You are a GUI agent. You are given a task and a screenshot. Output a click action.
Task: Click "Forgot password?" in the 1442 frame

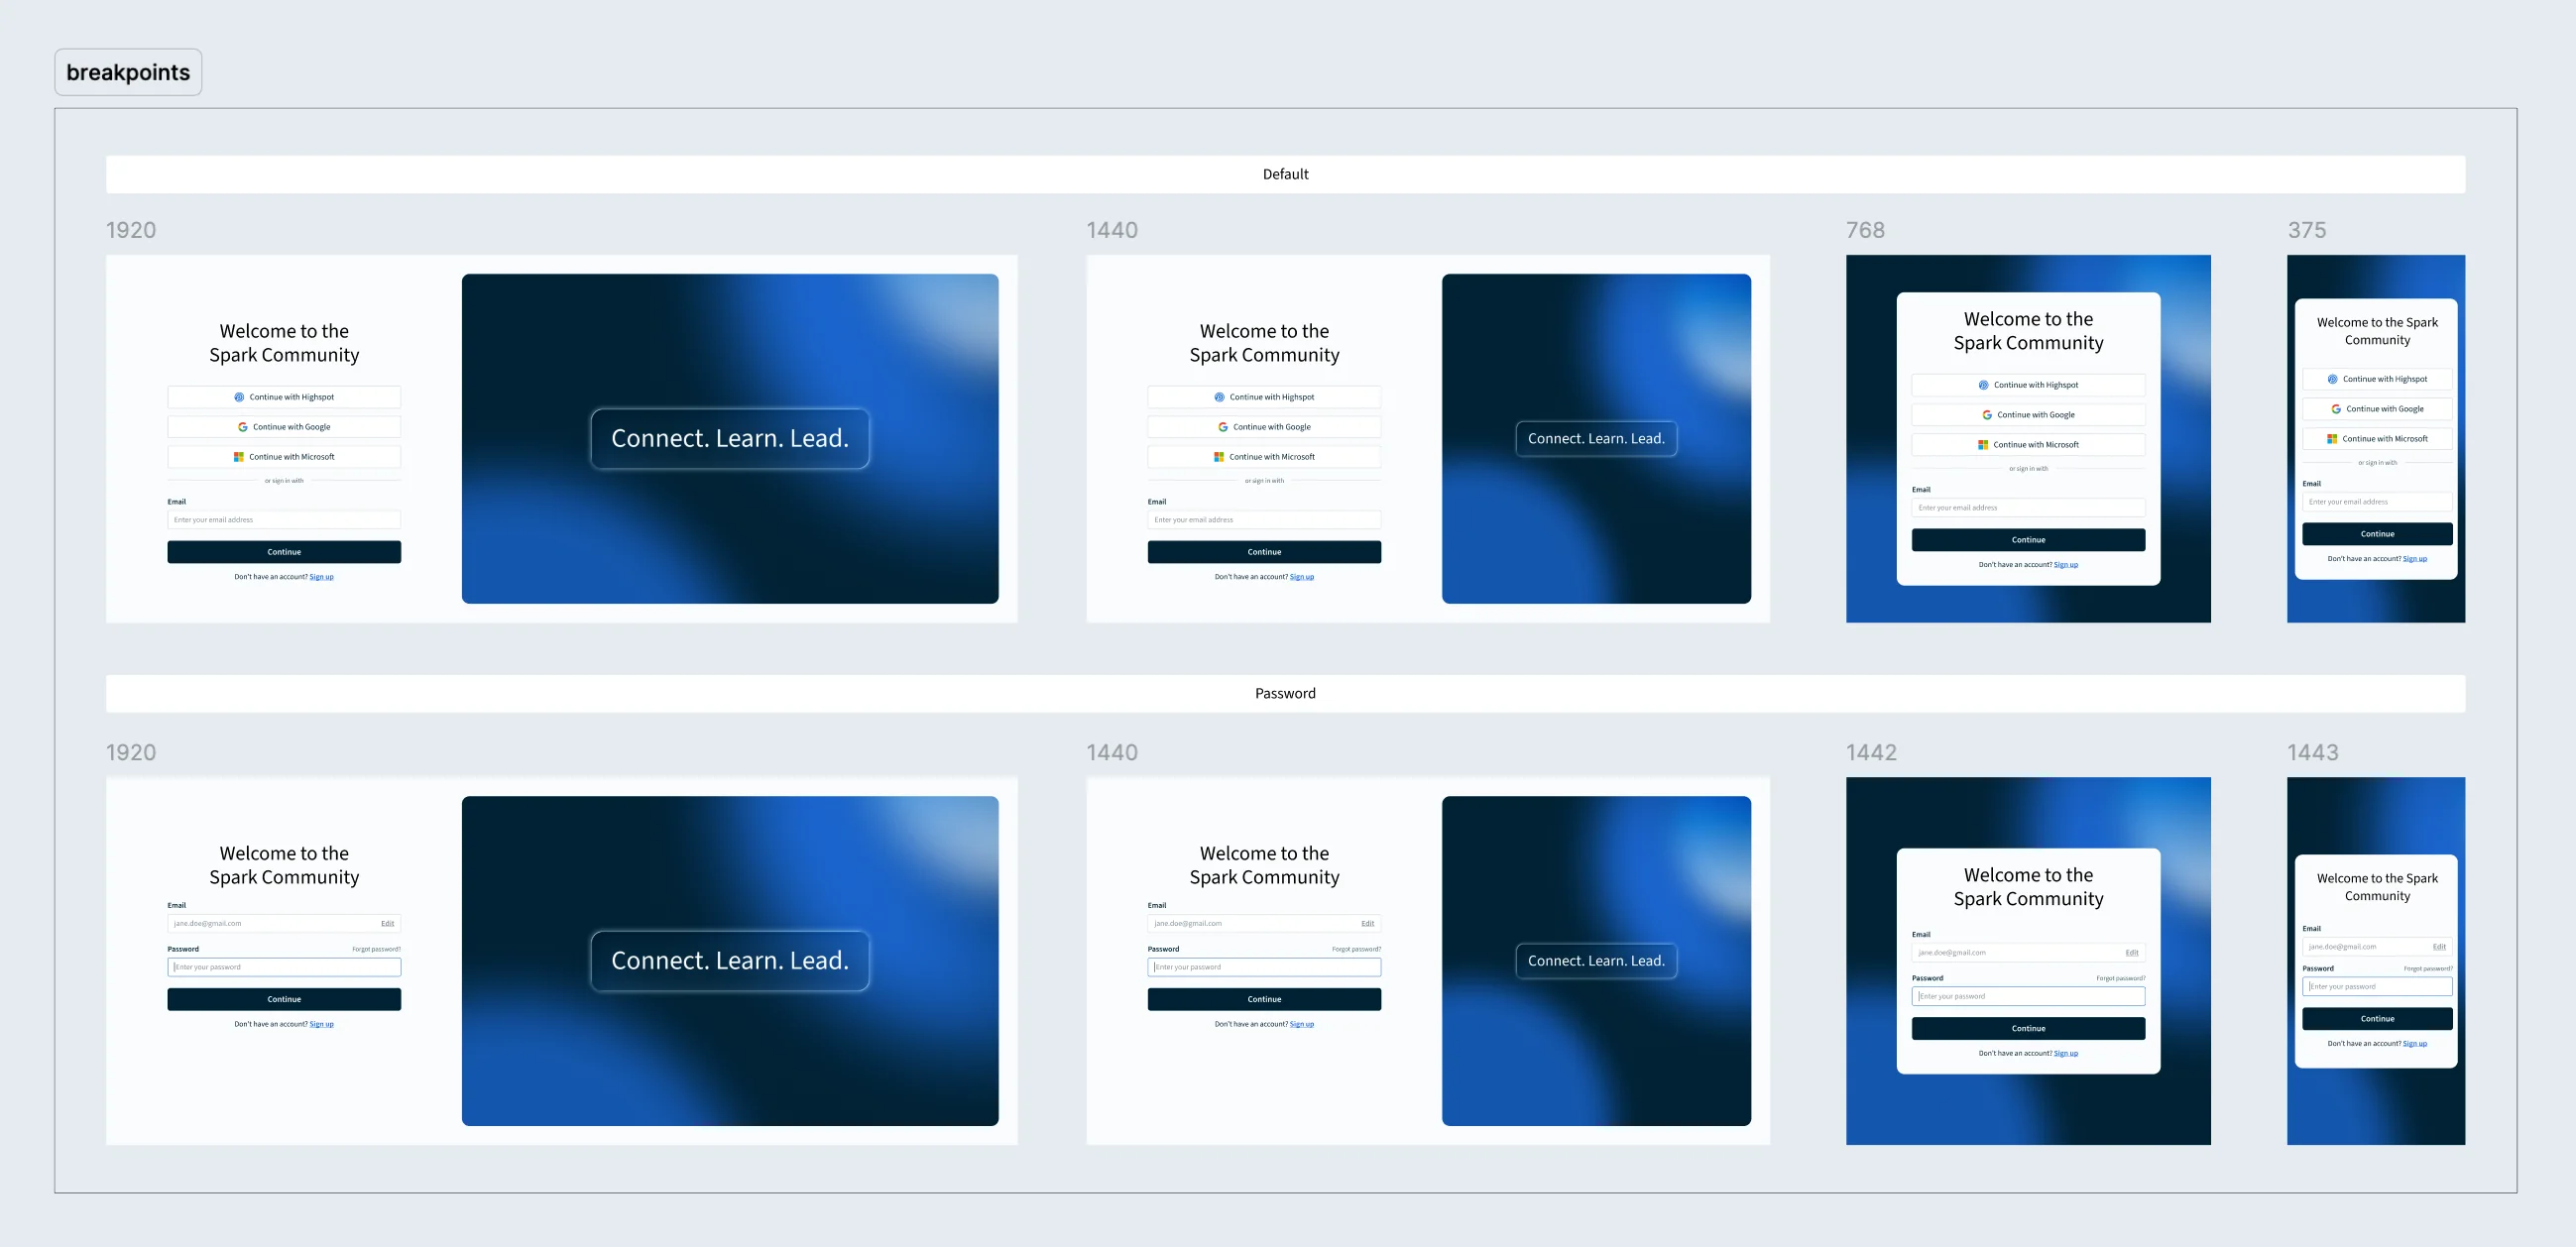click(x=2120, y=978)
